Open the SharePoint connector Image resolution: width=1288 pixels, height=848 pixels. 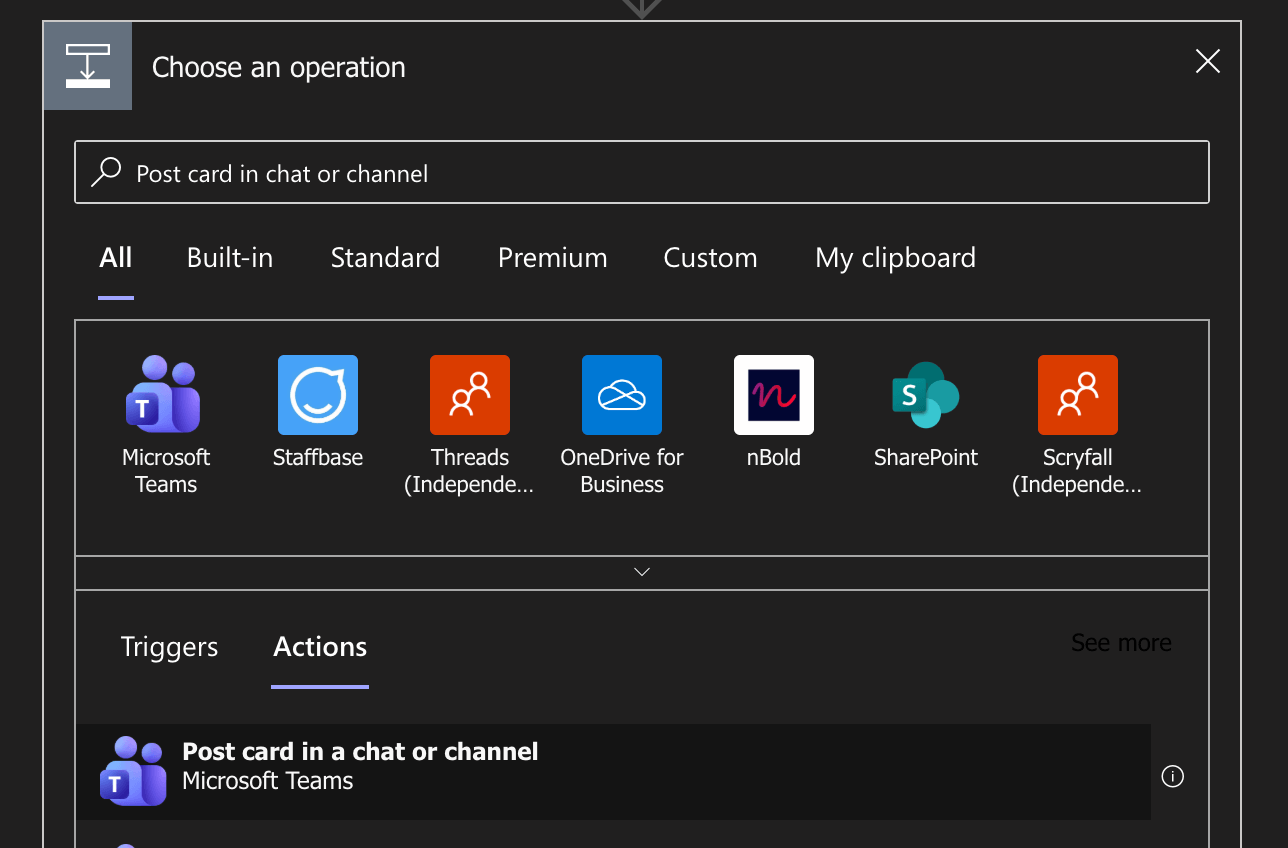[925, 395]
